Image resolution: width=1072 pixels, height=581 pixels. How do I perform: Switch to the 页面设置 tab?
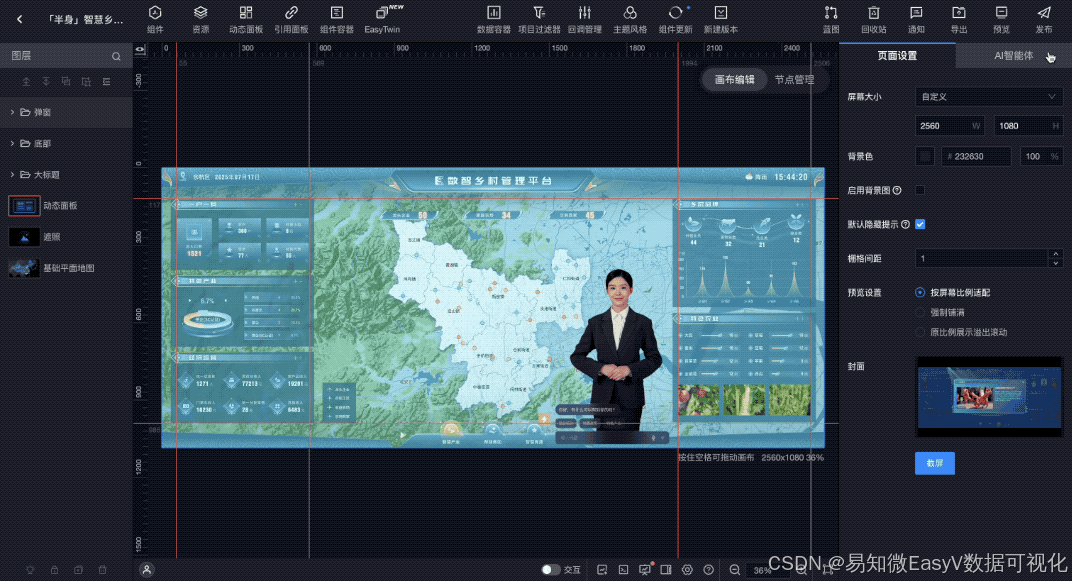[x=897, y=56]
